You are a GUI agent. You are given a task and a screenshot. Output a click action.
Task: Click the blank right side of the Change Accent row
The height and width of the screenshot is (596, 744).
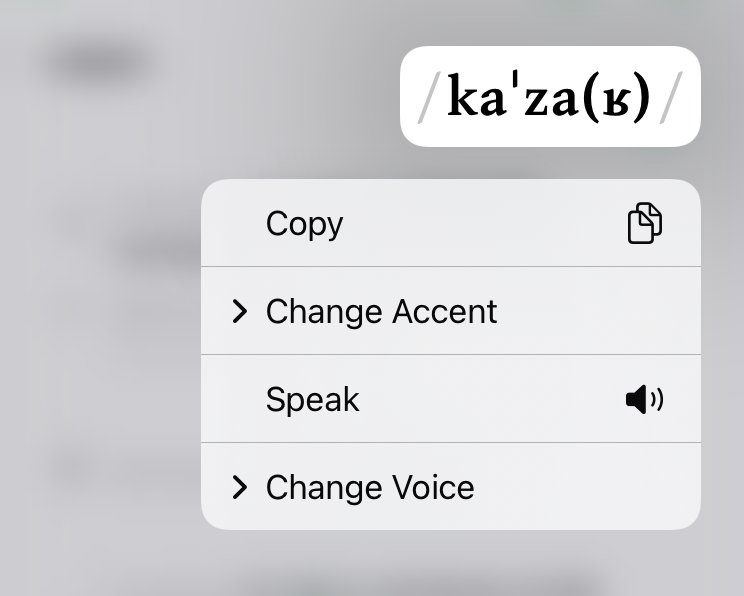(x=598, y=311)
